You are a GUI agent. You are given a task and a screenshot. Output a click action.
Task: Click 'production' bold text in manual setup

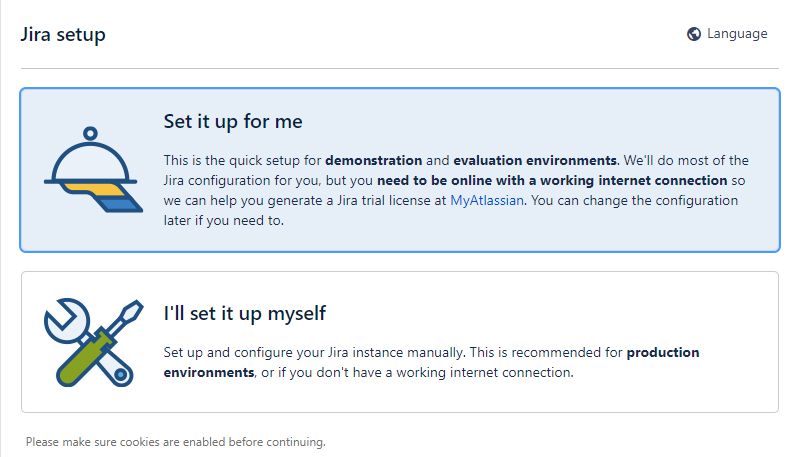click(663, 353)
